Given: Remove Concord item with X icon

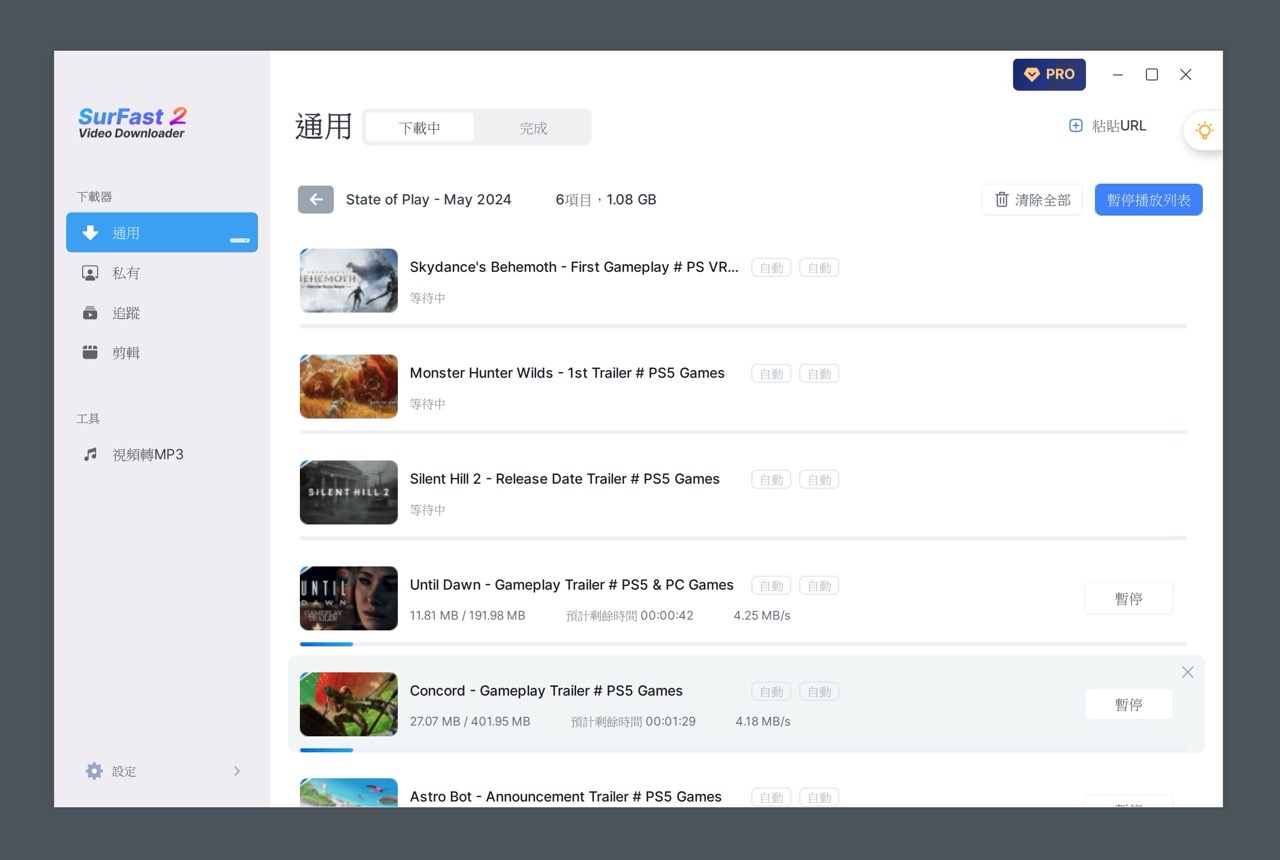Looking at the screenshot, I should [x=1188, y=672].
